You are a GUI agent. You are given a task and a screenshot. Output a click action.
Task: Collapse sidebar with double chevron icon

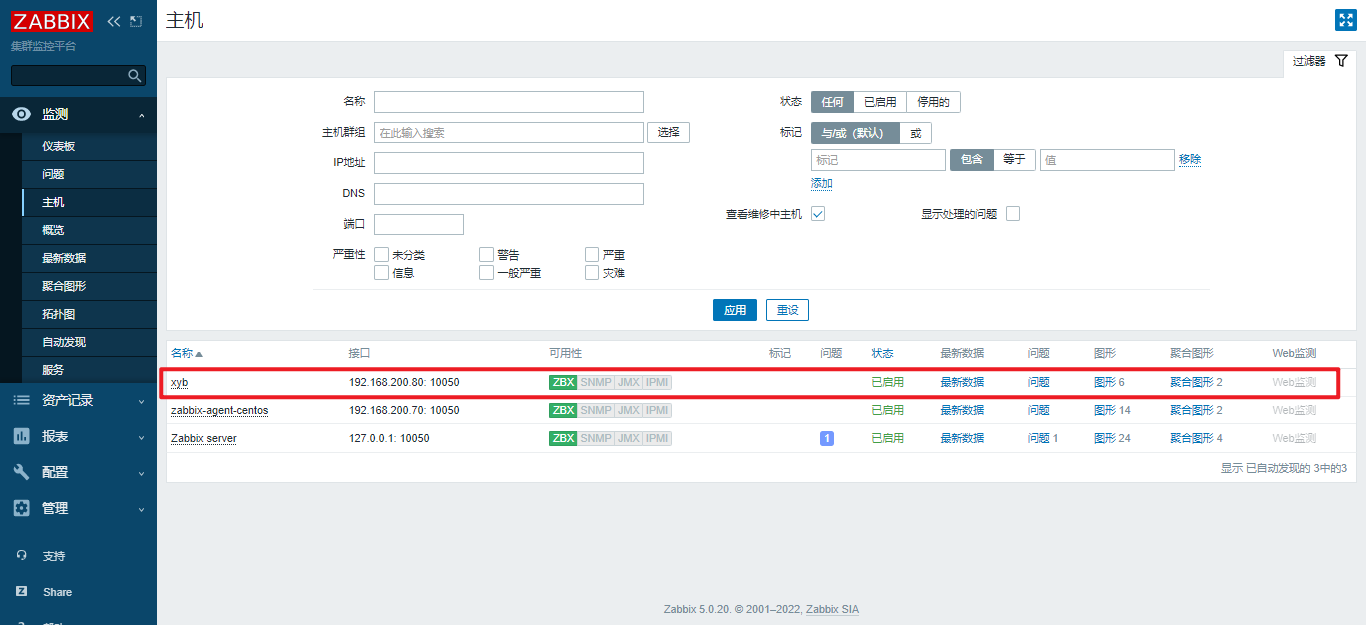(113, 21)
